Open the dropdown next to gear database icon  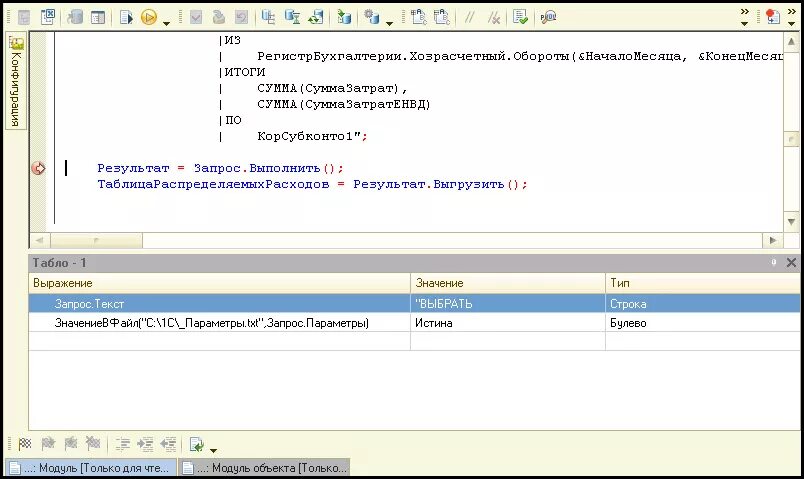[389, 23]
